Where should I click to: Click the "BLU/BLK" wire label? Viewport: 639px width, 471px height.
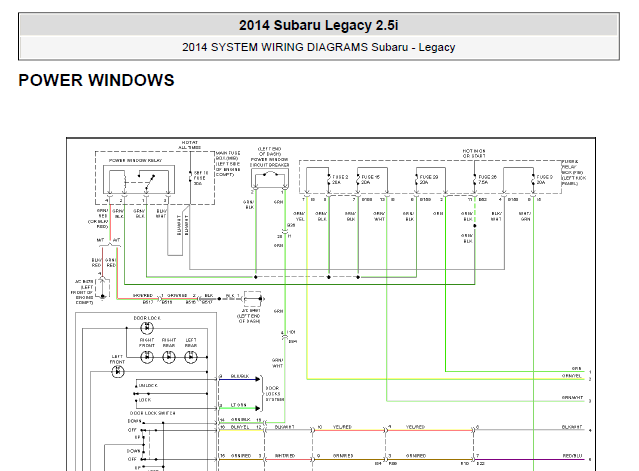[240, 376]
